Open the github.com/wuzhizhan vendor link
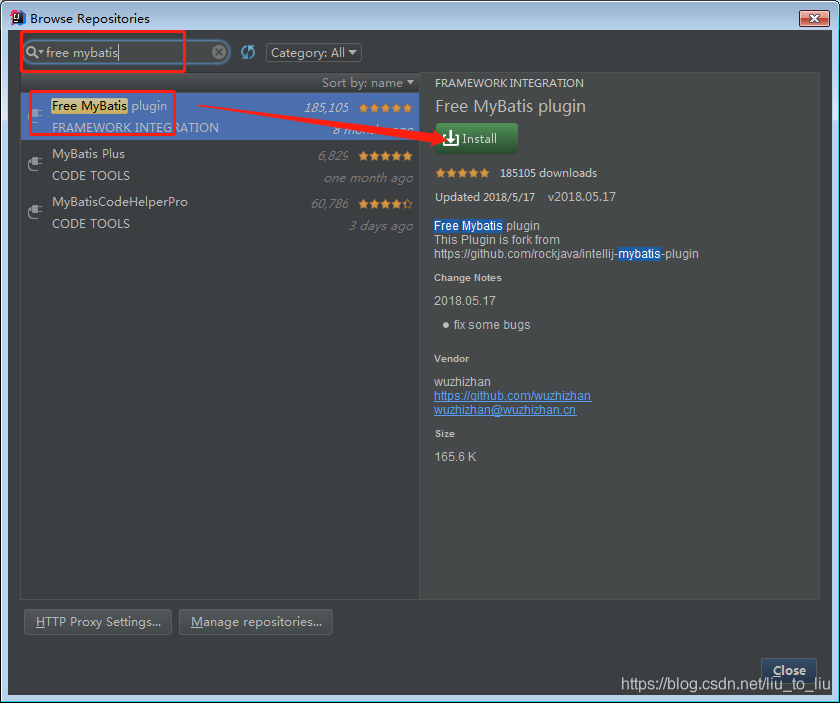The image size is (840, 703). coord(512,395)
